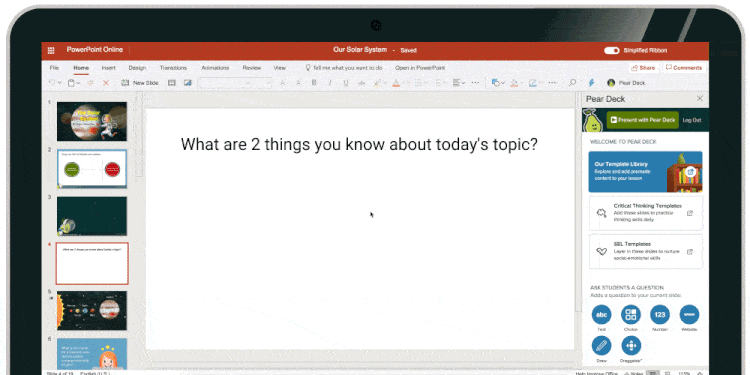Add a Draggable question icon

(x=631, y=345)
